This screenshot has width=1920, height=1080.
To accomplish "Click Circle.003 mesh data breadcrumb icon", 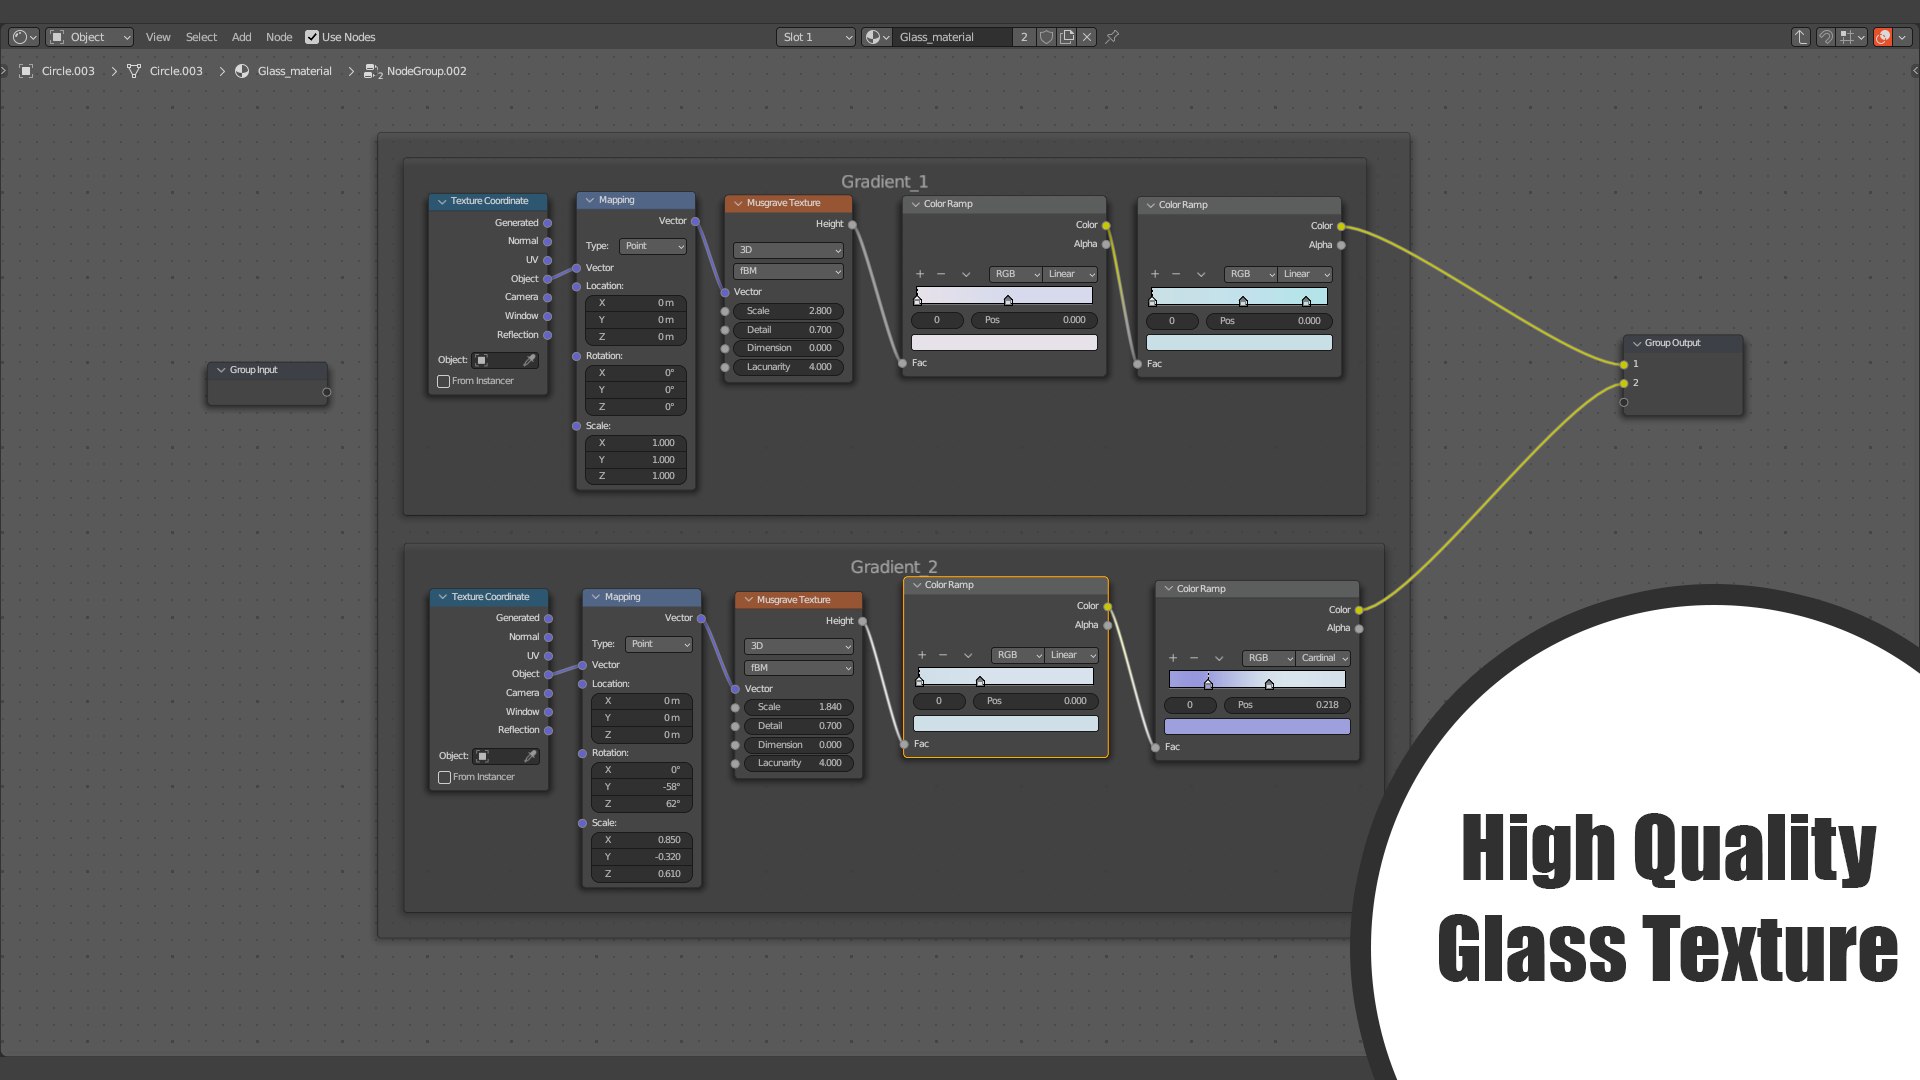I will (134, 71).
